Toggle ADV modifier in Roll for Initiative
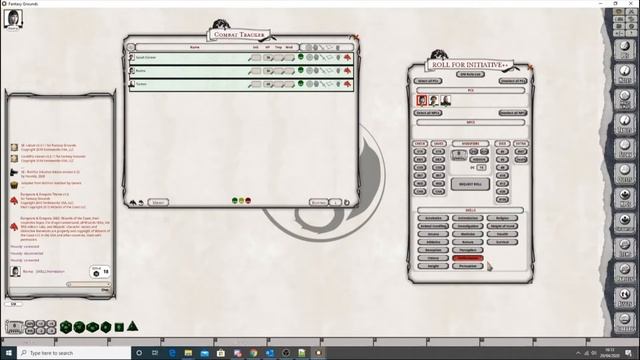 [473, 151]
